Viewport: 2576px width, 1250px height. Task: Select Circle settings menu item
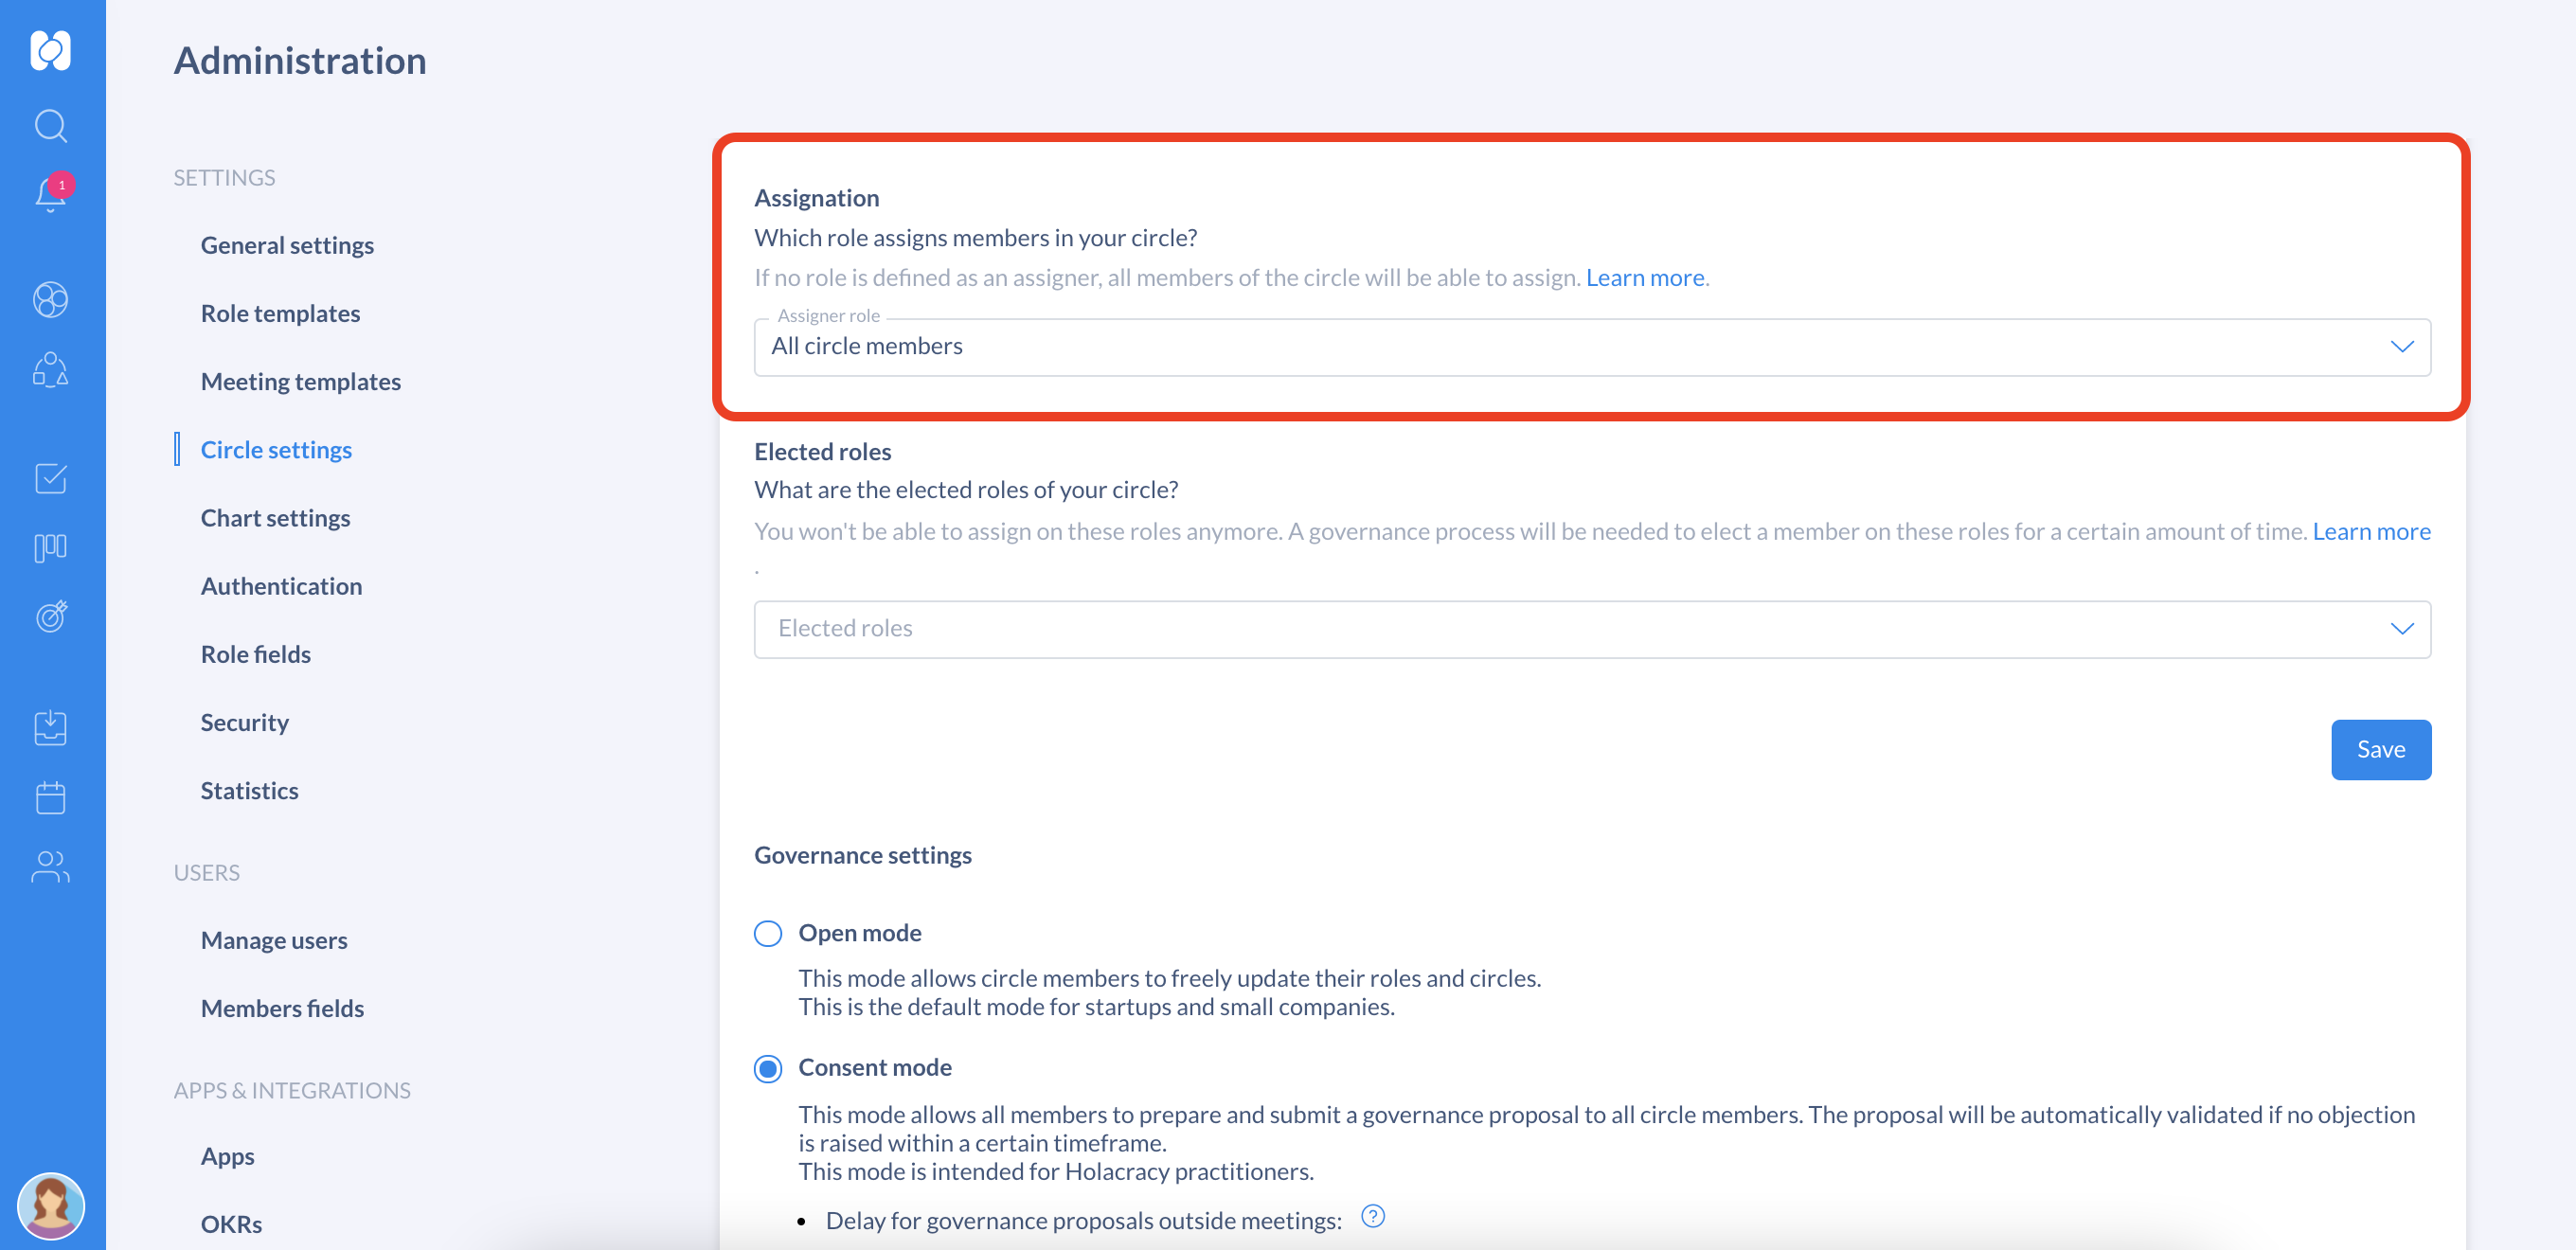tap(276, 449)
